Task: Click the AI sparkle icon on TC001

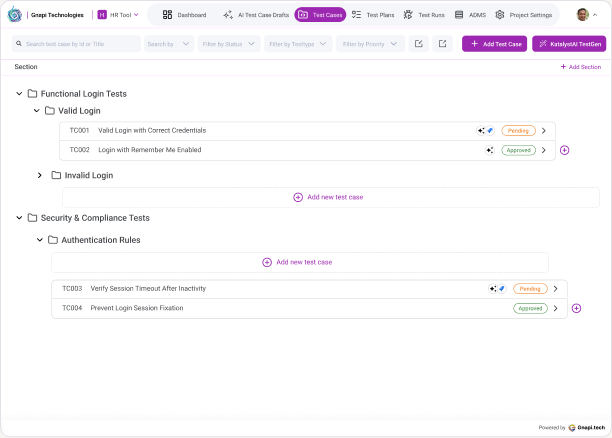Action: (481, 131)
